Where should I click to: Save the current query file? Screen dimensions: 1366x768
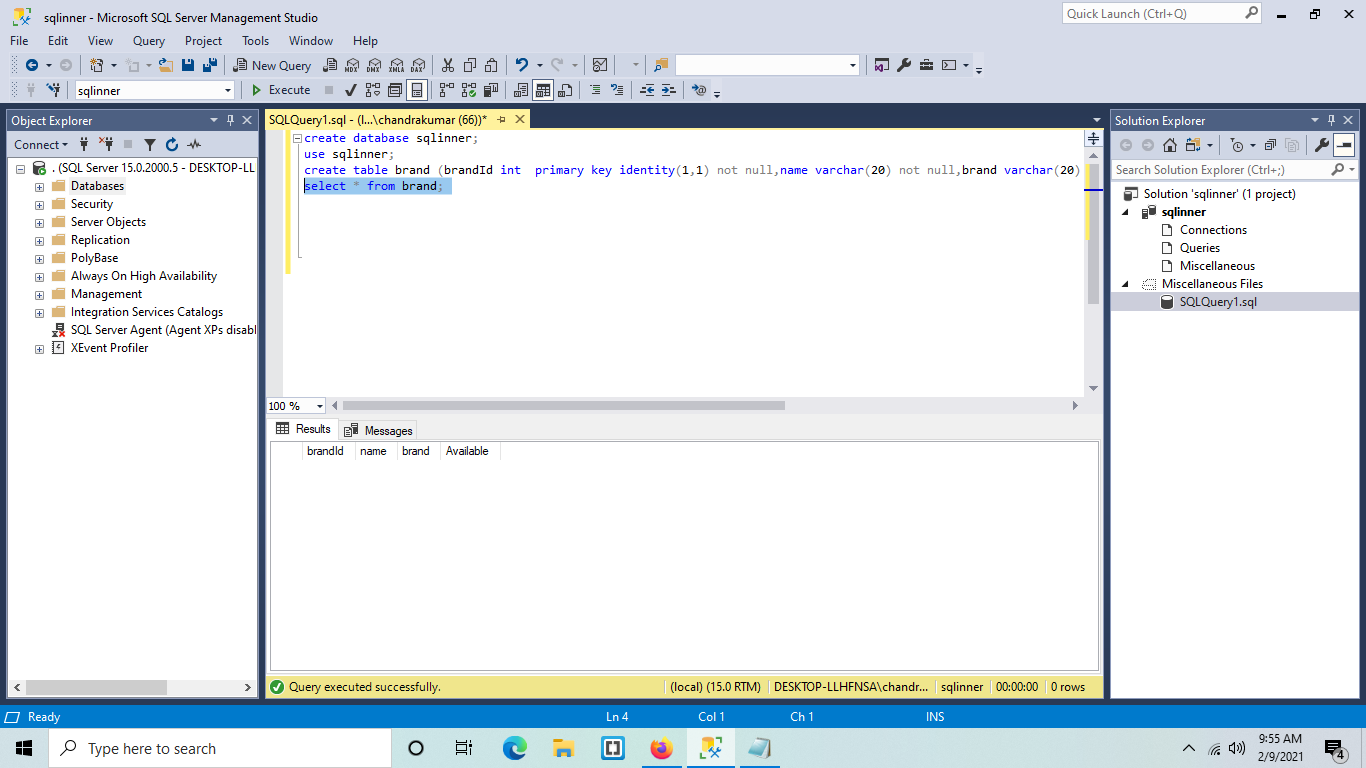pos(188,65)
